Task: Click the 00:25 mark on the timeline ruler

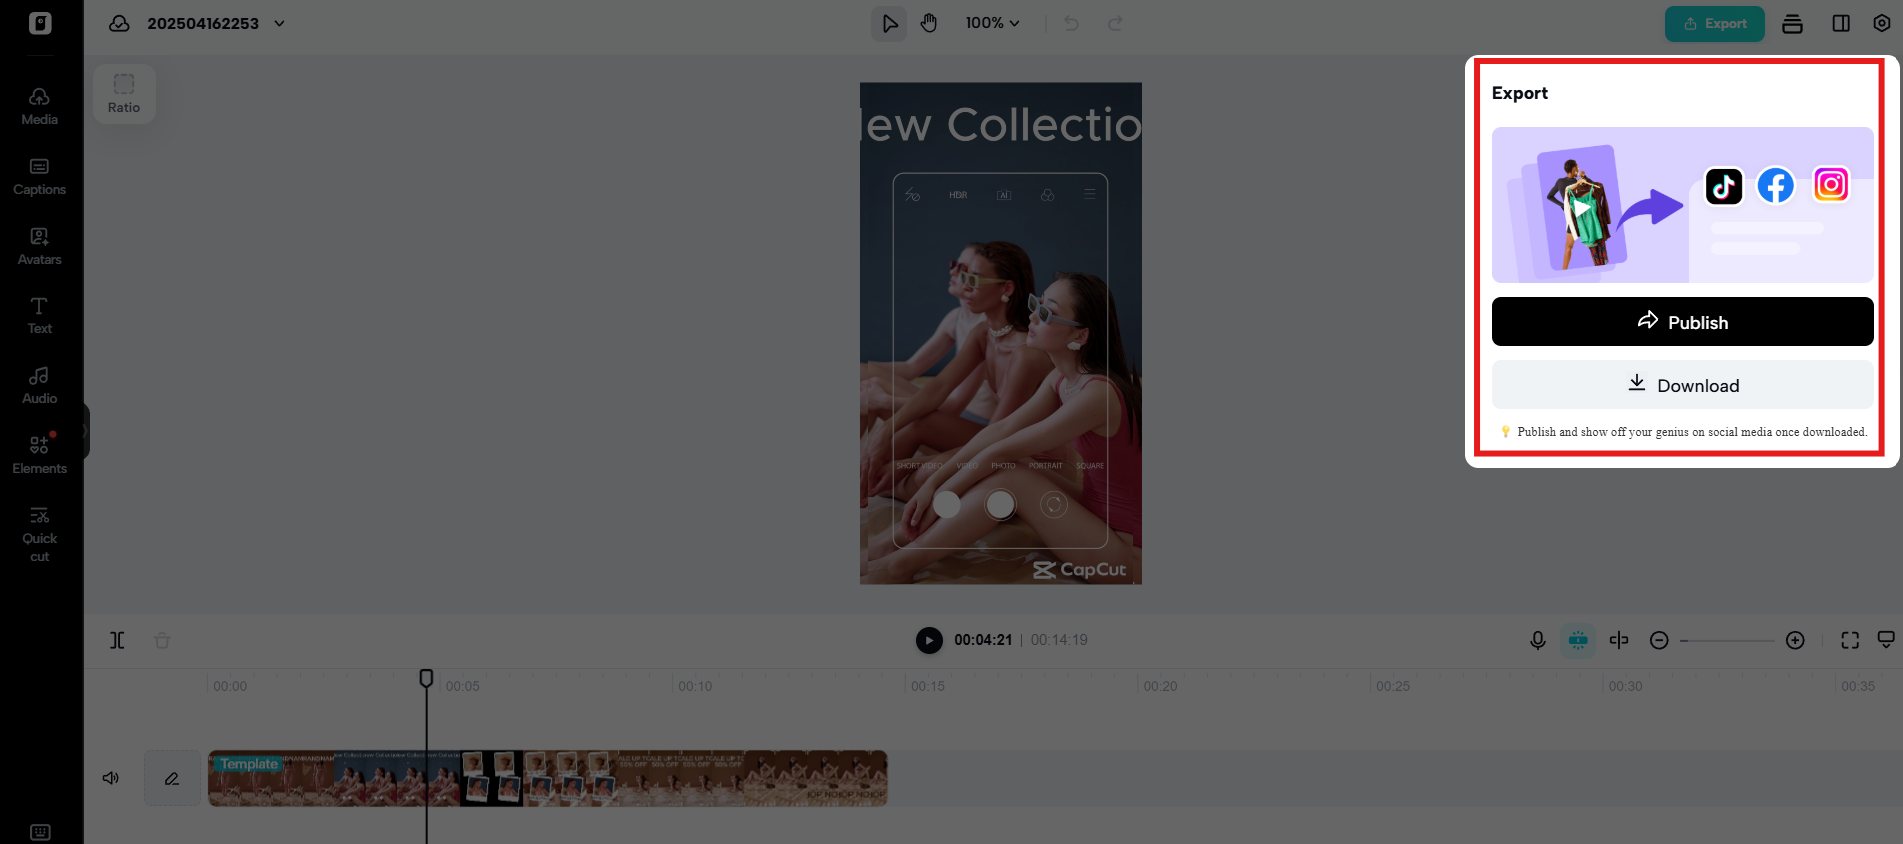Action: (x=1393, y=686)
